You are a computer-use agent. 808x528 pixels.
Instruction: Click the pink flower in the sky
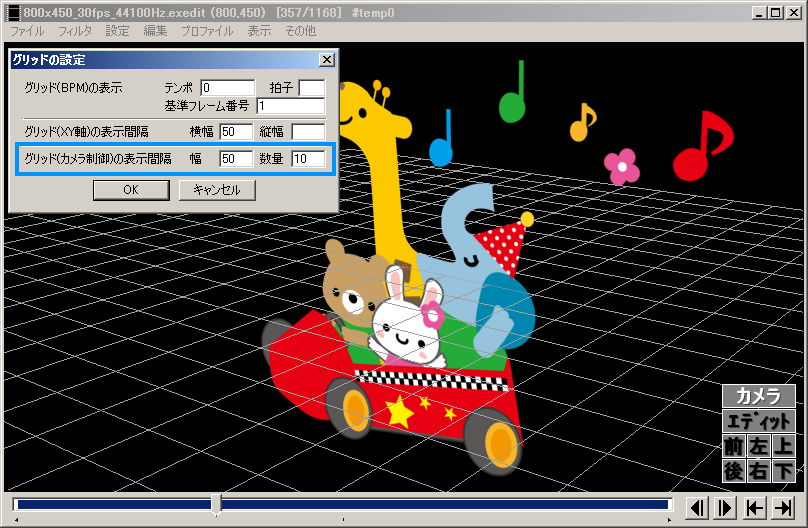622,166
